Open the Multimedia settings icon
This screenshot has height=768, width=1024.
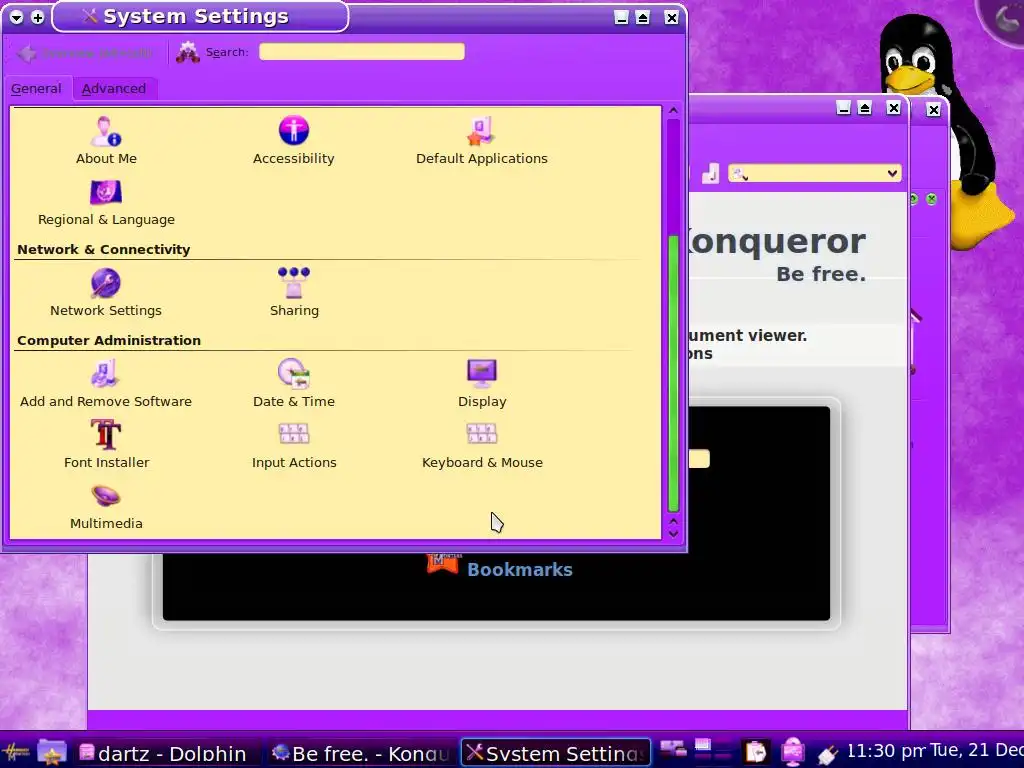click(106, 496)
